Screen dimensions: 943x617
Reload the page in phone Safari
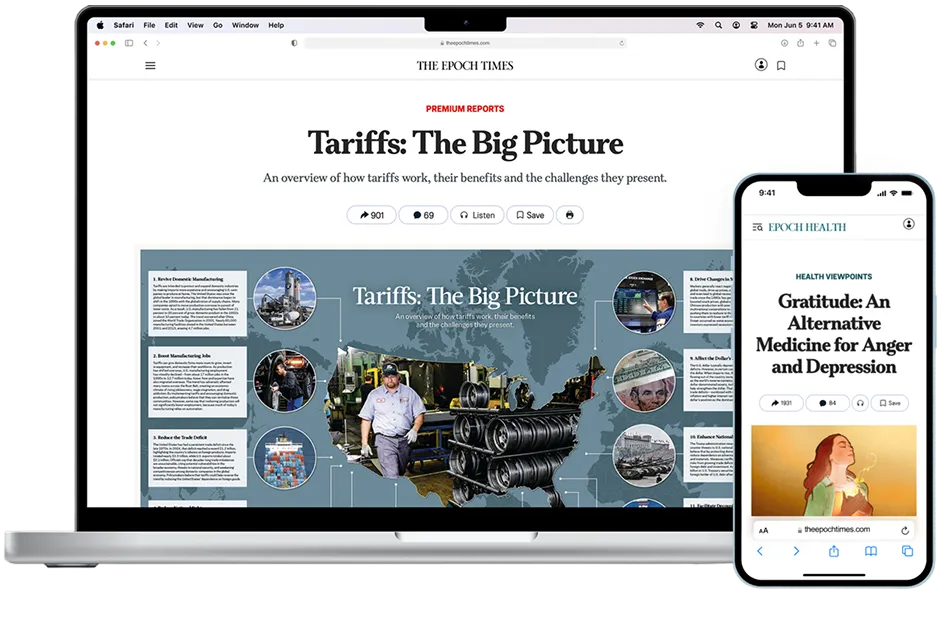pyautogui.click(x=905, y=530)
